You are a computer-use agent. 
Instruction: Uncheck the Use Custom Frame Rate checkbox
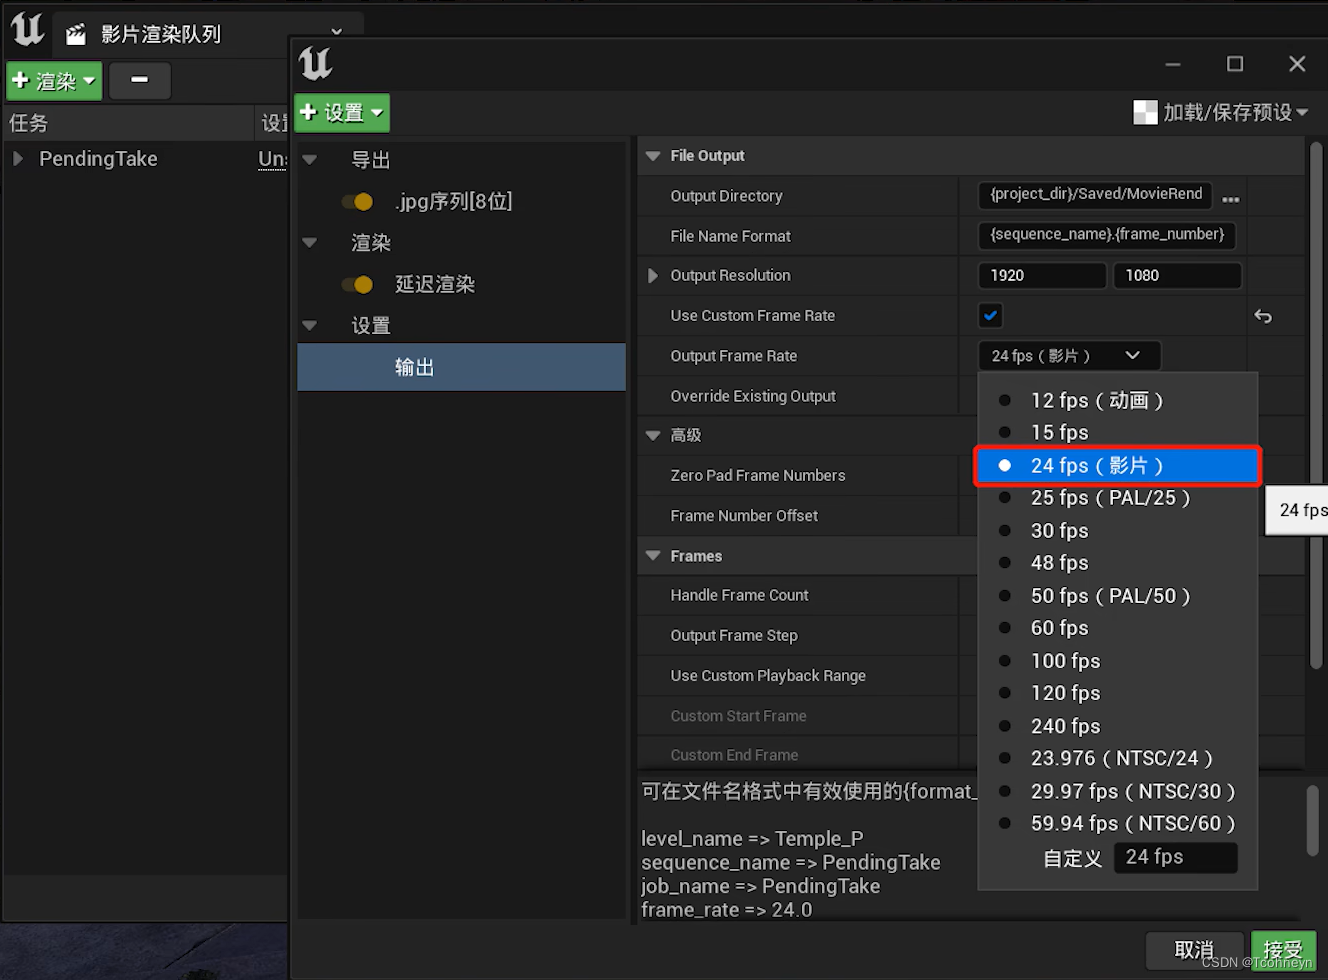click(x=990, y=315)
